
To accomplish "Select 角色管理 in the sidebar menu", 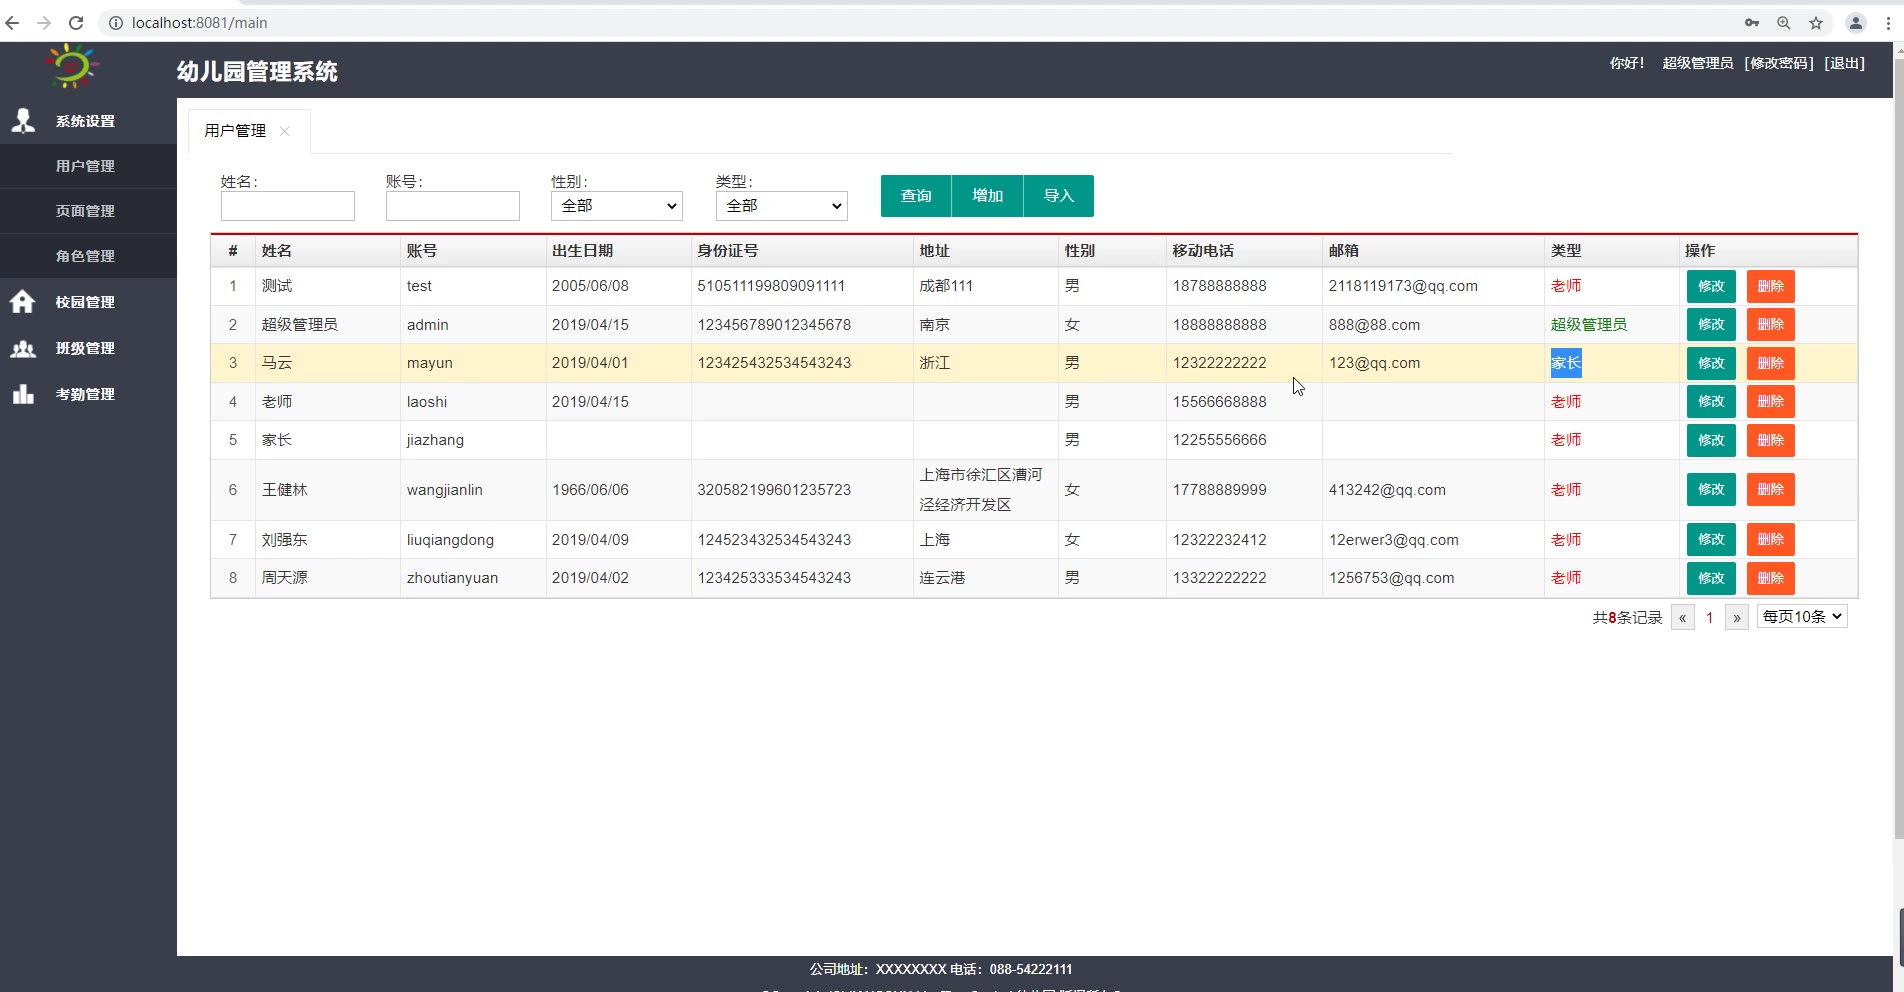I will pyautogui.click(x=85, y=256).
